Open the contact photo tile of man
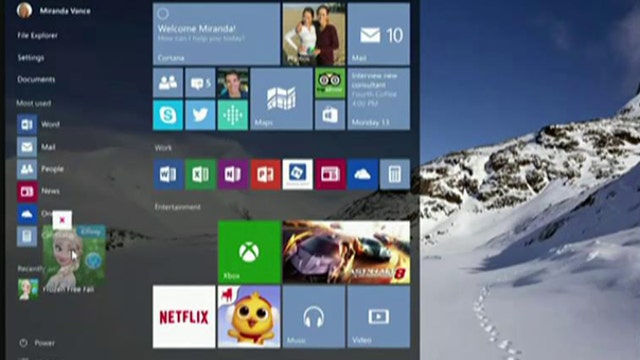Screen dimensions: 640x360 [233, 83]
